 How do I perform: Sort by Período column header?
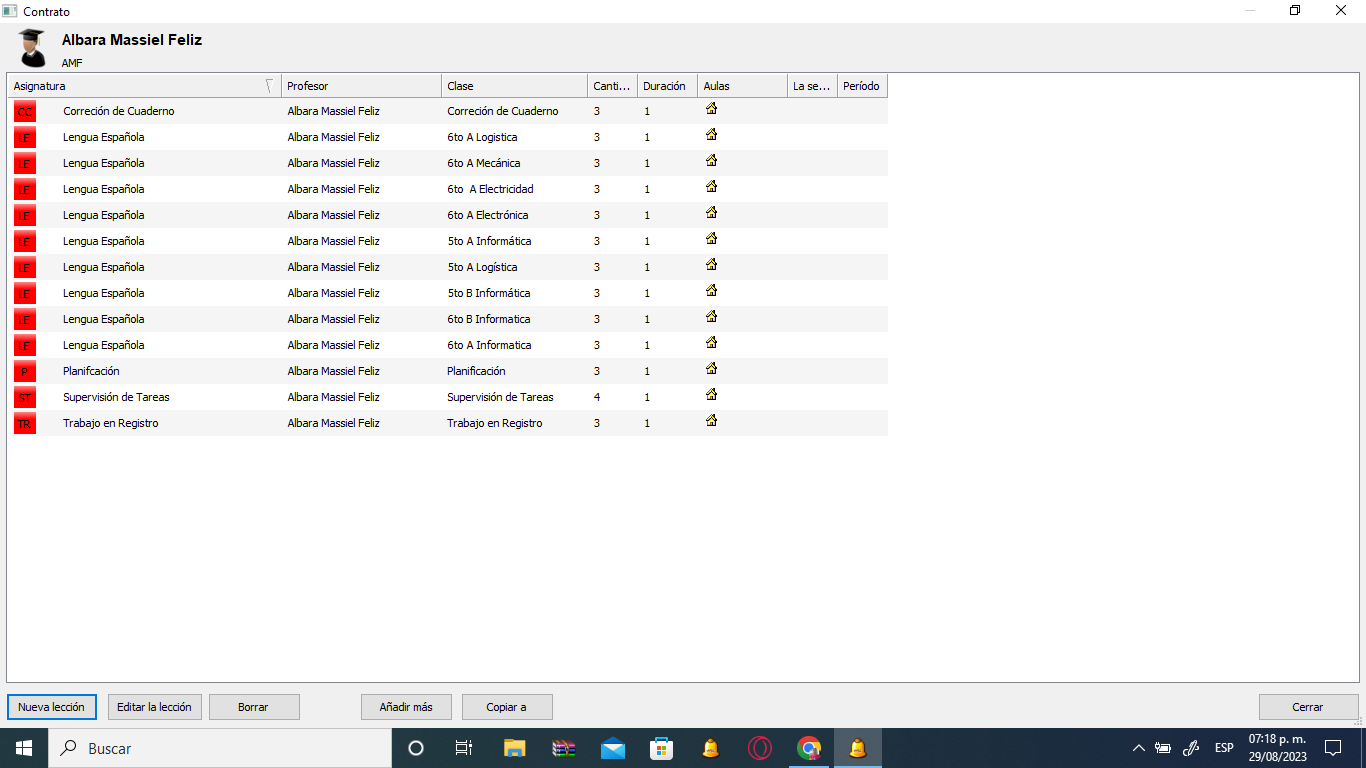tap(862, 86)
